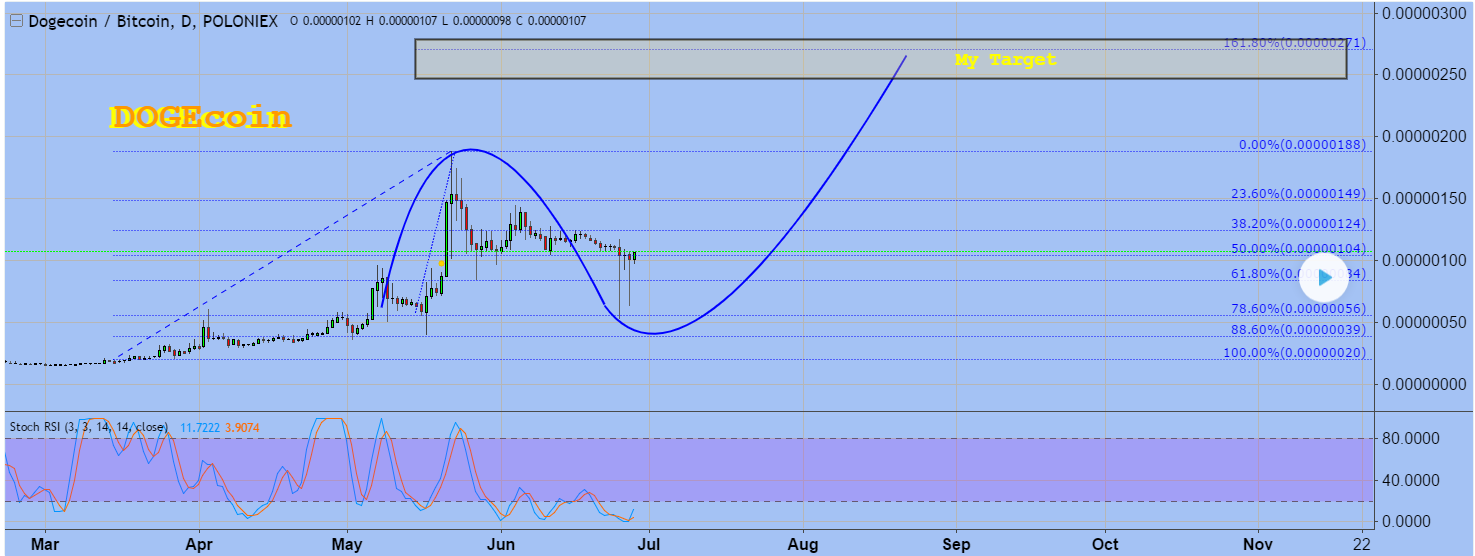Click the '22' date label on the time axis
This screenshot has width=1475, height=556.
[x=1362, y=544]
